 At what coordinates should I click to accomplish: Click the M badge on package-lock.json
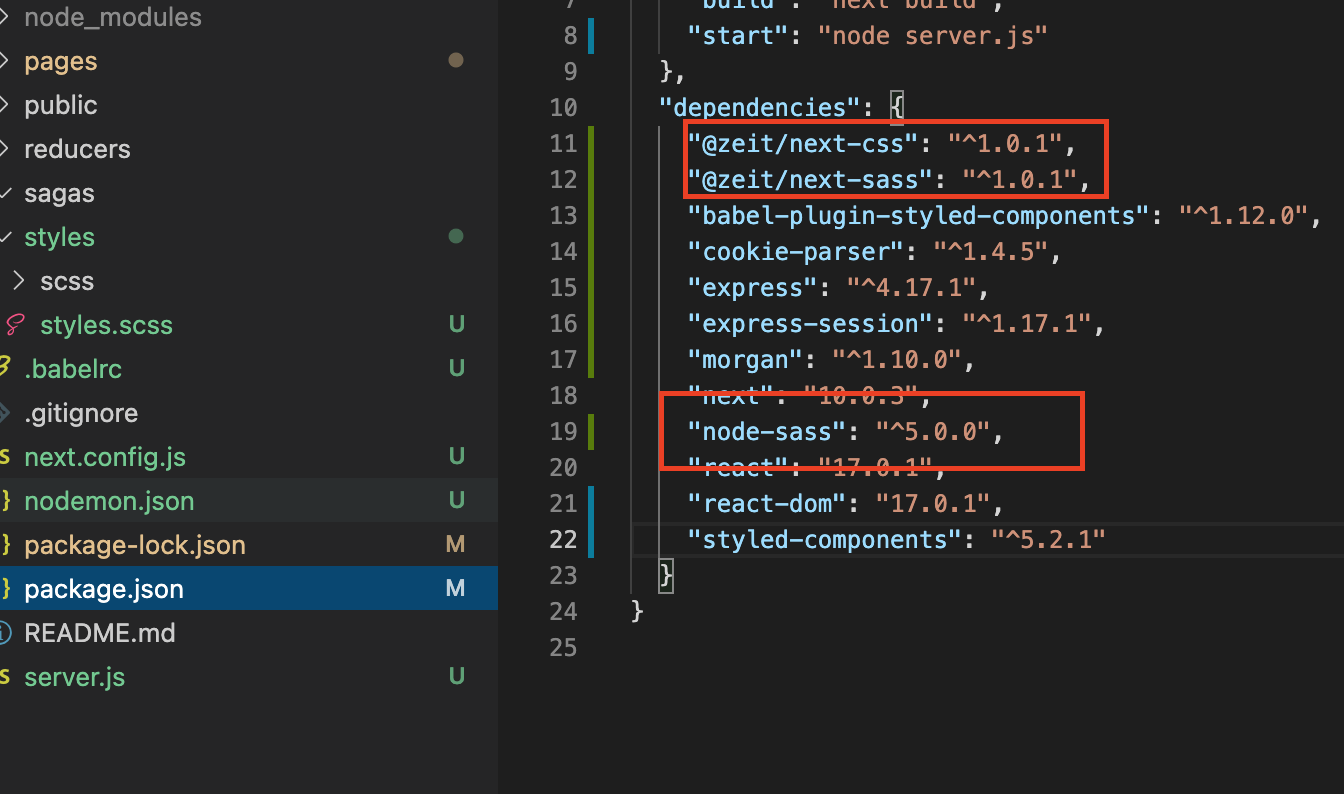click(x=456, y=545)
